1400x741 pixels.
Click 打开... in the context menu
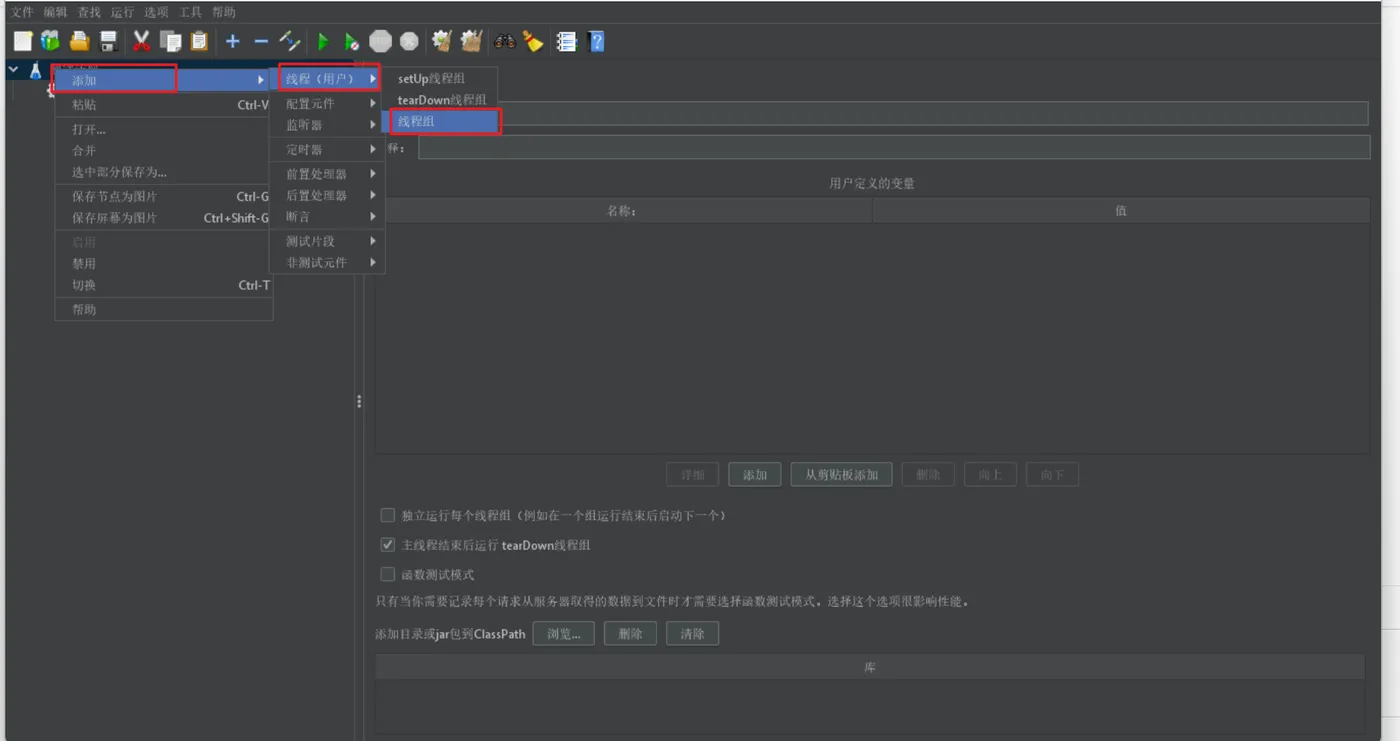coord(163,130)
